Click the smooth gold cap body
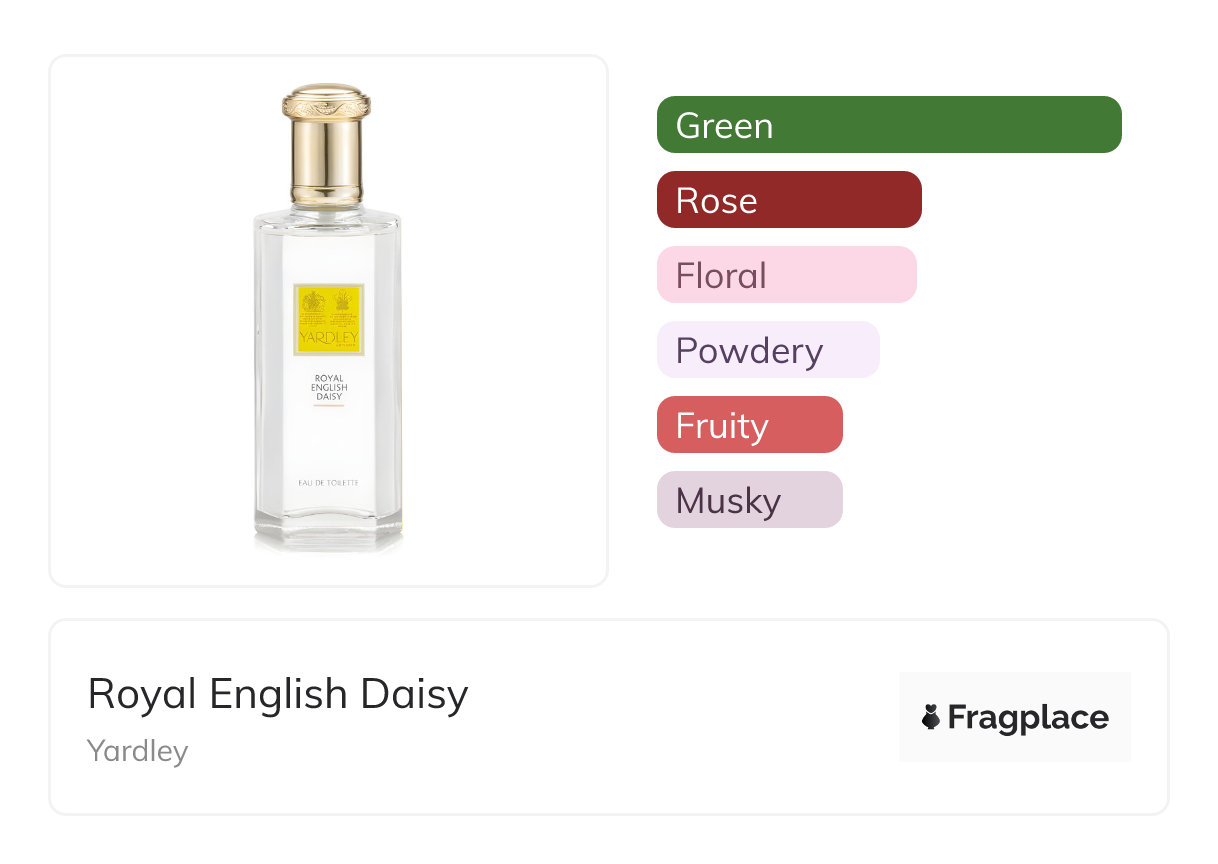The width and height of the screenshot is (1218, 864). 326,150
